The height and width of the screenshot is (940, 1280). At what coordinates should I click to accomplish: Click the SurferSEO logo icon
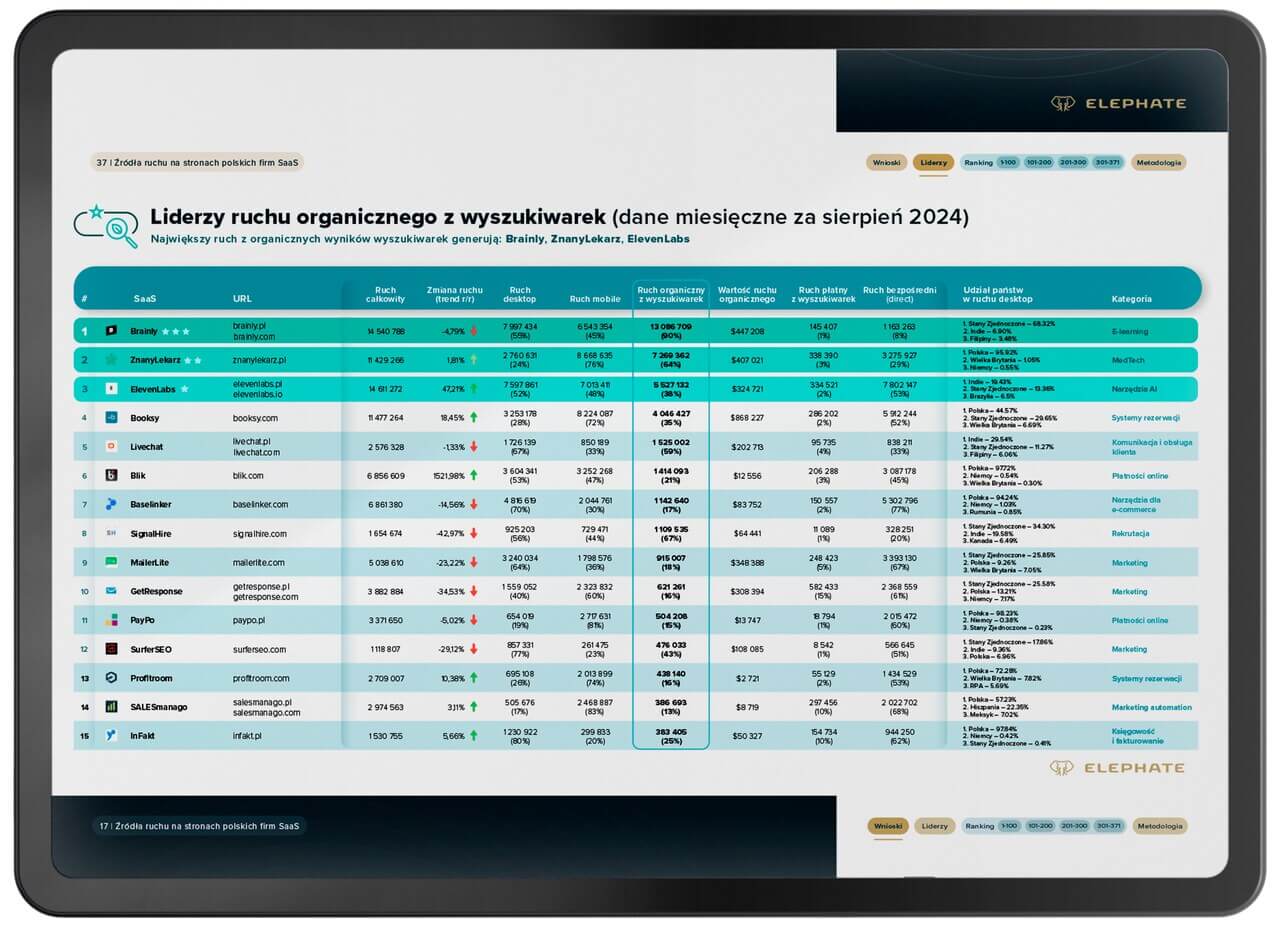point(112,649)
